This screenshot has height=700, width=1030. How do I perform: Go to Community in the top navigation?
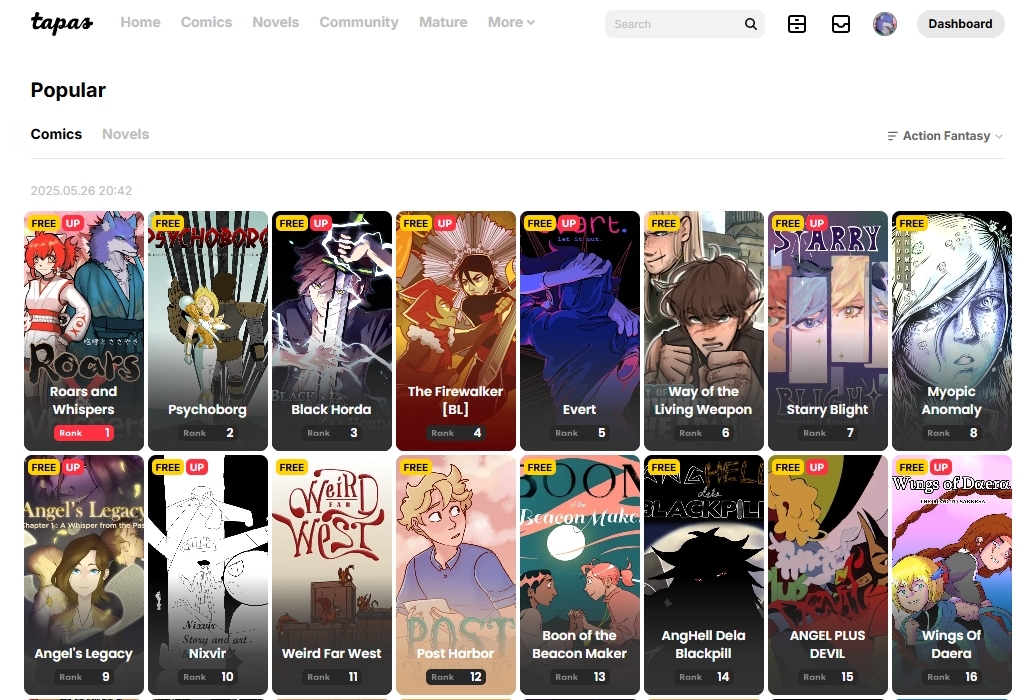[359, 22]
